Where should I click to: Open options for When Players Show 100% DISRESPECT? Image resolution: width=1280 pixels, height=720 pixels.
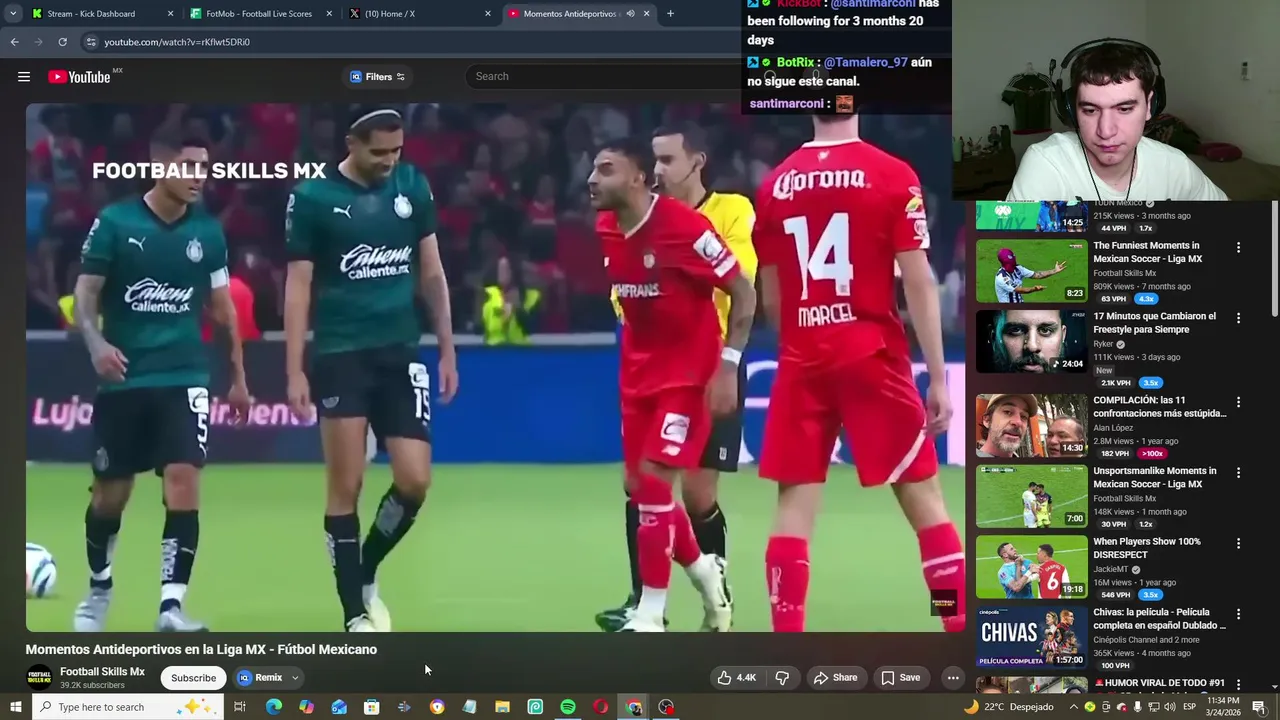1238,543
